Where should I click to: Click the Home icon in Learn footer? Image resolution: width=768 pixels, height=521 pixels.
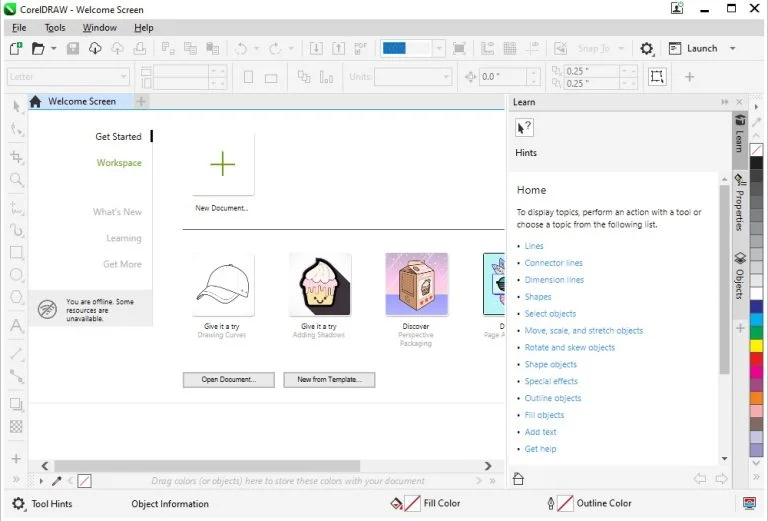point(518,478)
